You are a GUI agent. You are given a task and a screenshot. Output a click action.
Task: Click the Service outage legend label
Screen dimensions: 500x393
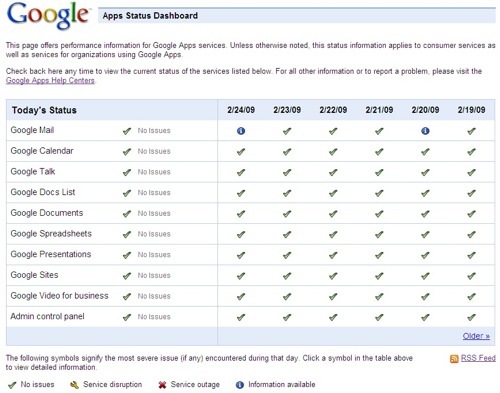point(195,385)
